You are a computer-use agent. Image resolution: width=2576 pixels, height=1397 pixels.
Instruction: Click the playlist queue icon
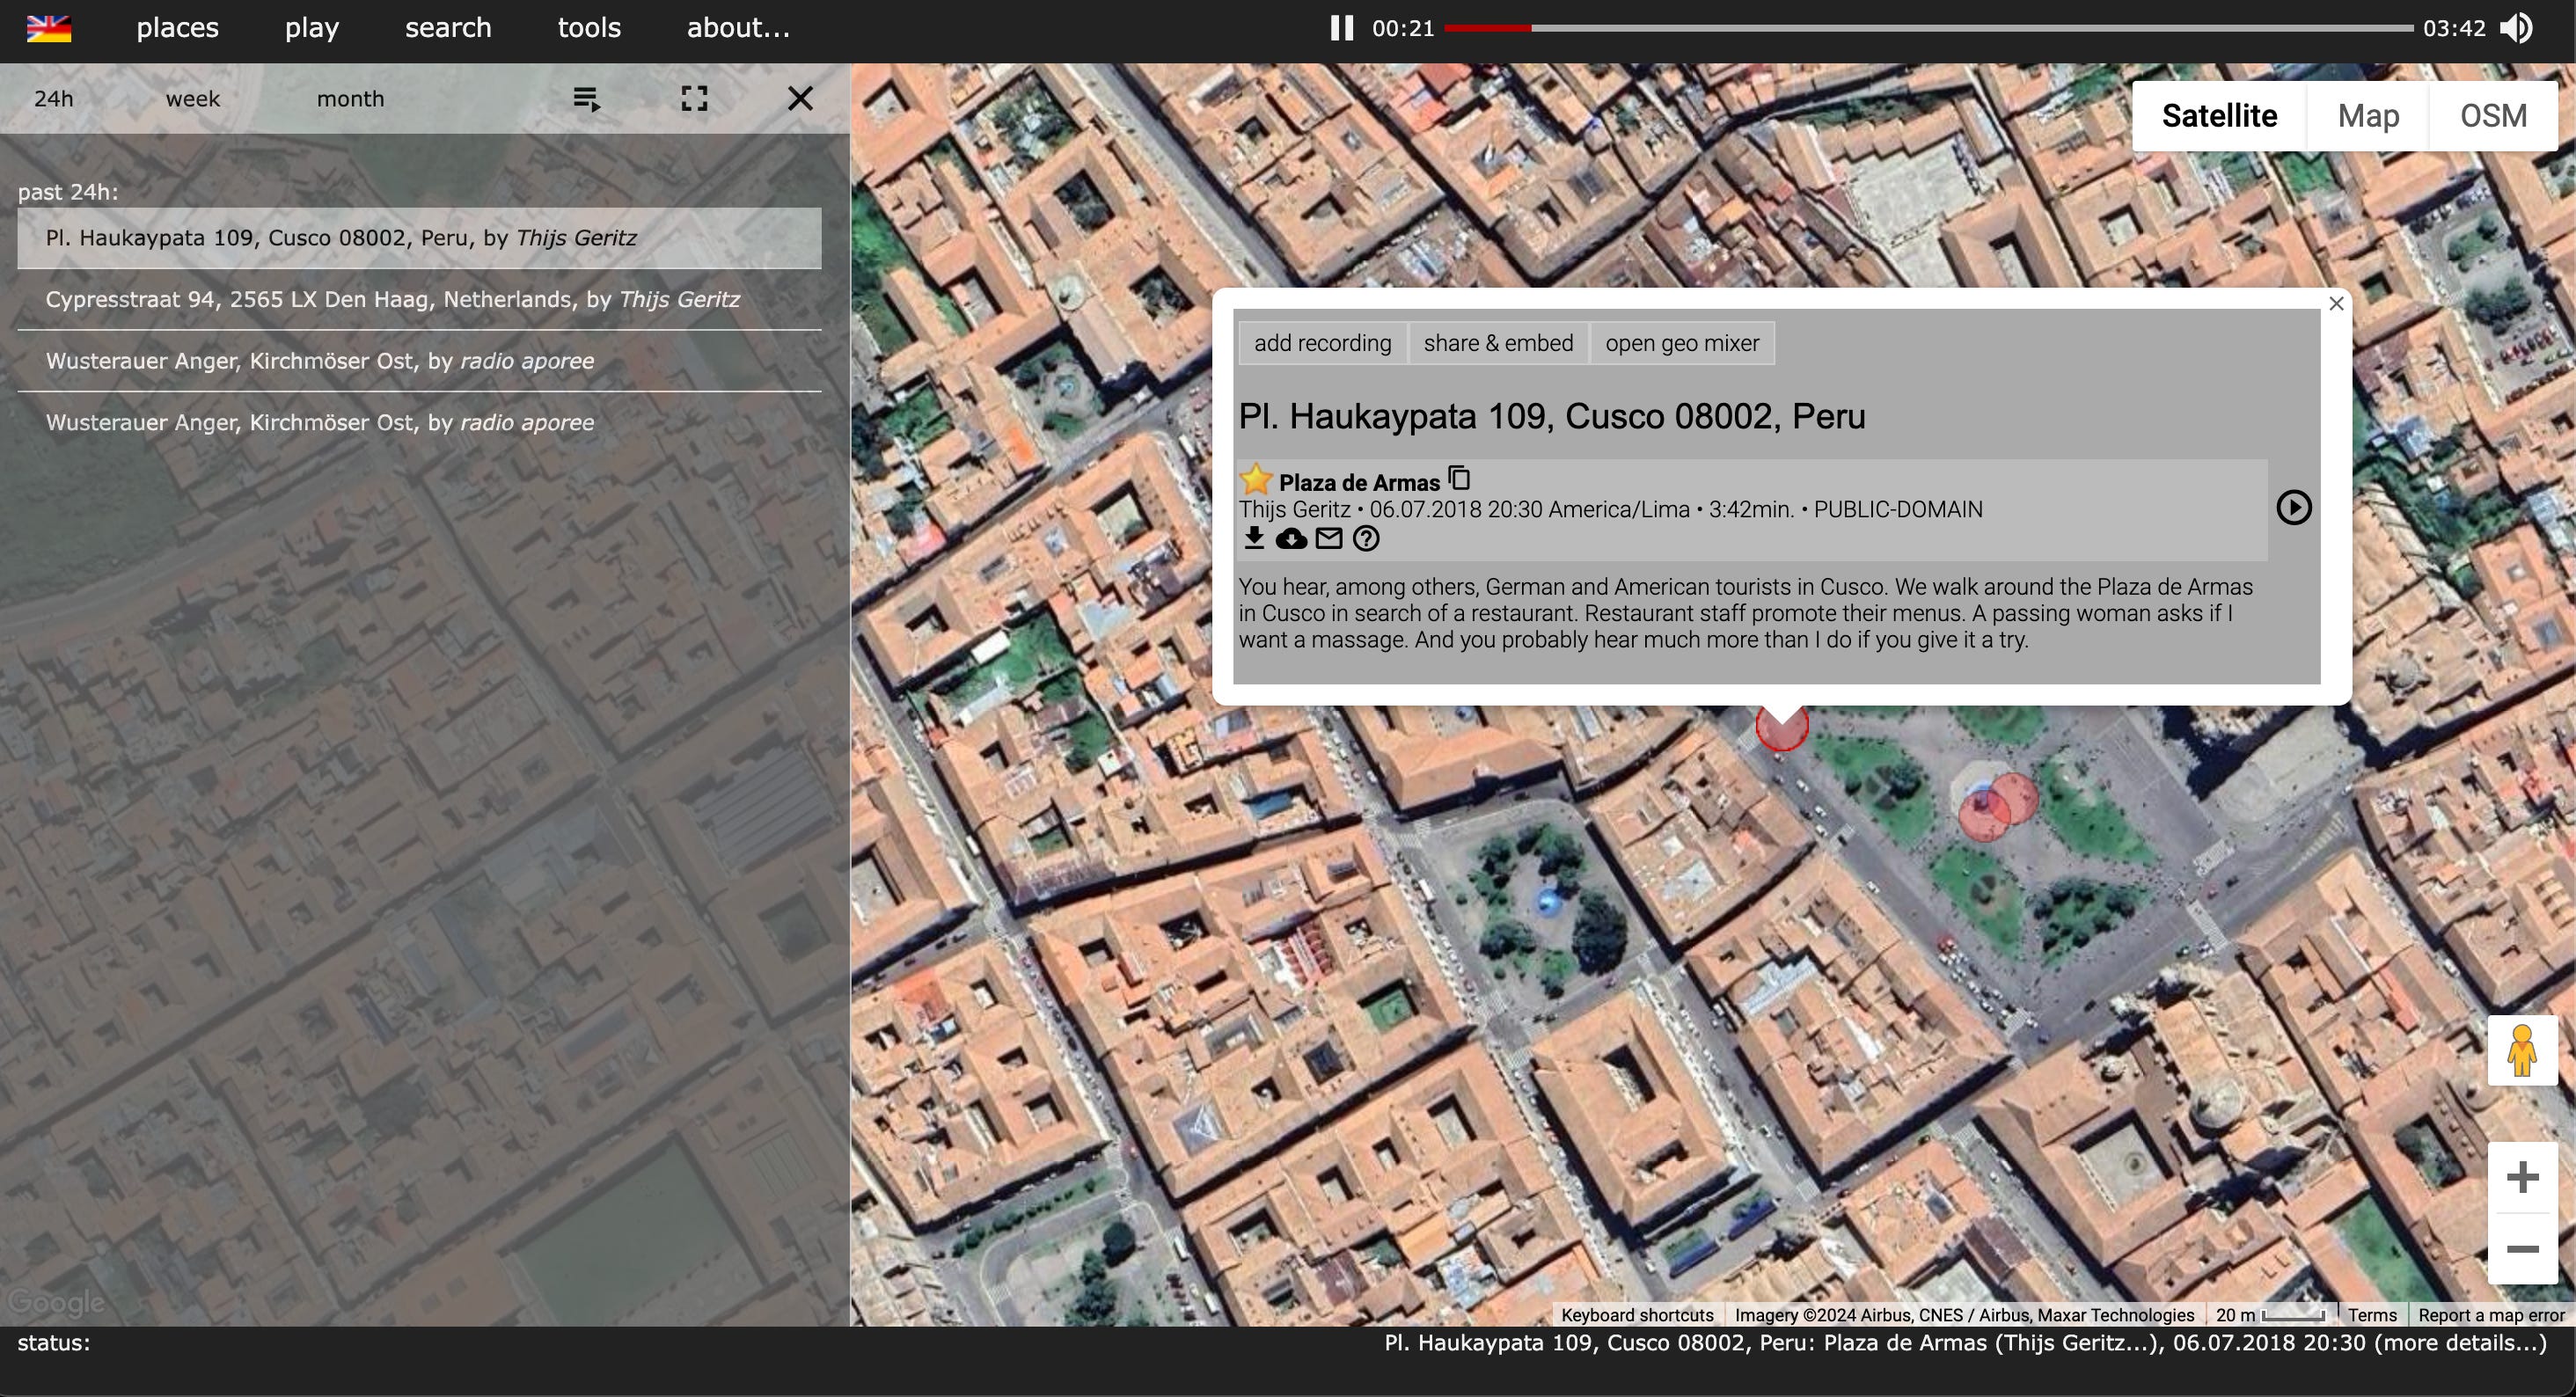(586, 98)
